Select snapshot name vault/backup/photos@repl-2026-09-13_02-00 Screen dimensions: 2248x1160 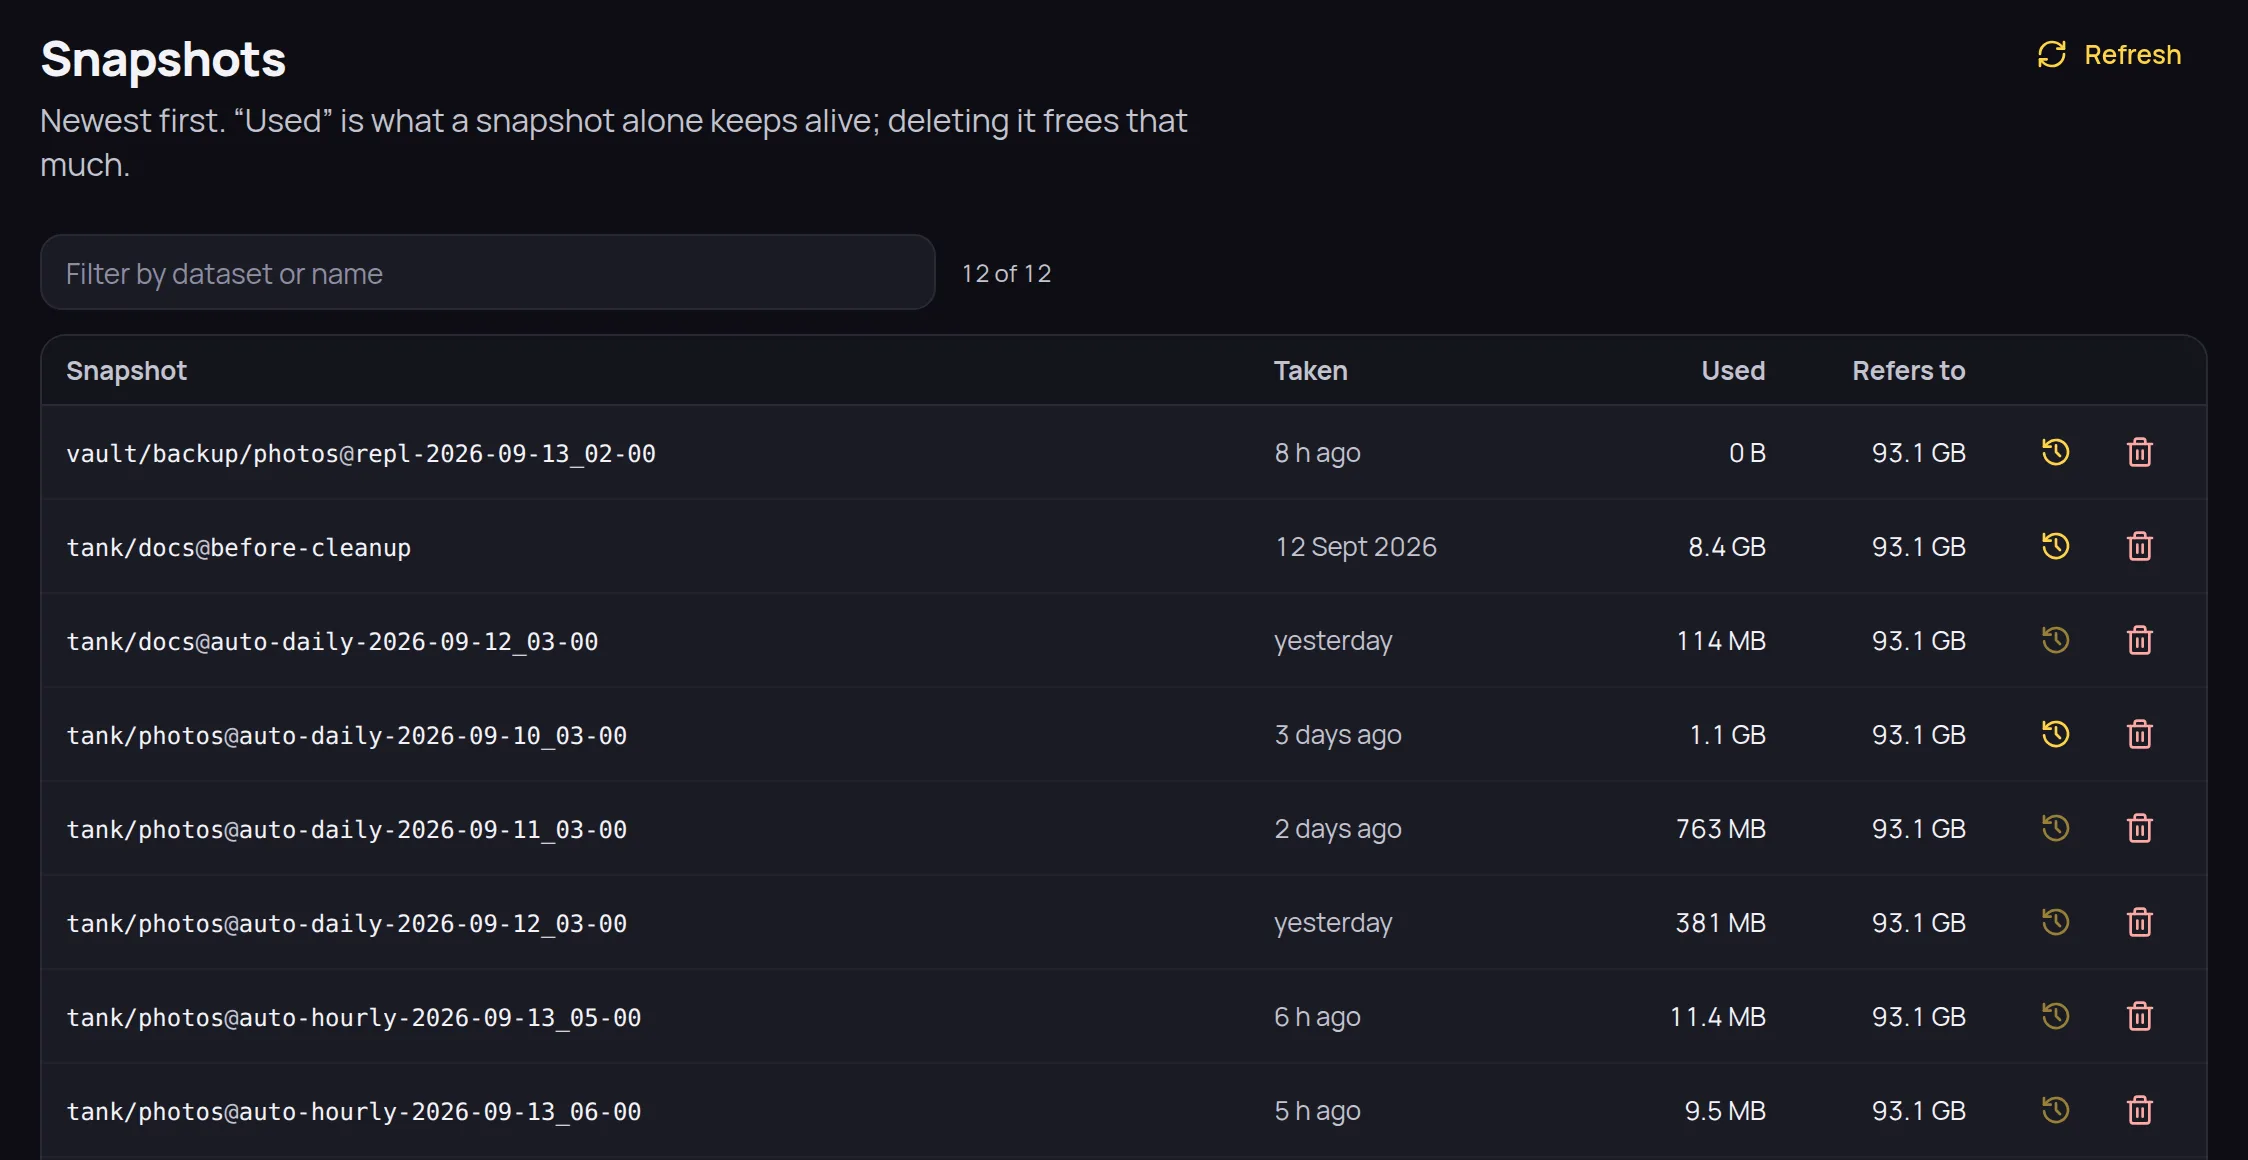pos(361,453)
